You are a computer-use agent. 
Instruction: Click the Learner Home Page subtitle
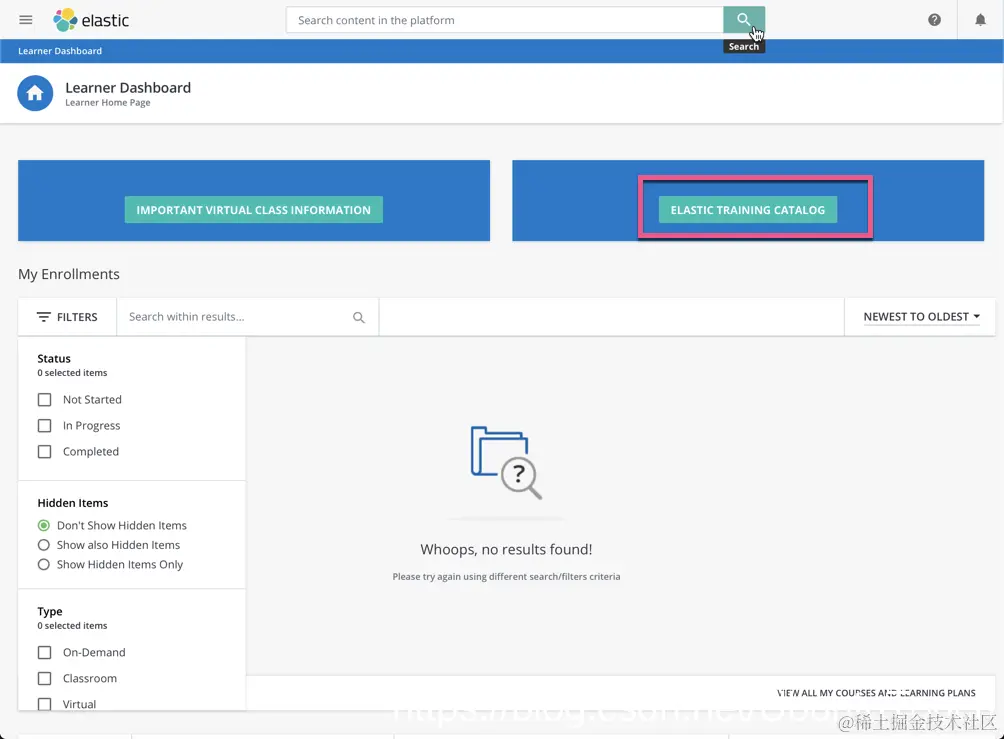tap(108, 102)
